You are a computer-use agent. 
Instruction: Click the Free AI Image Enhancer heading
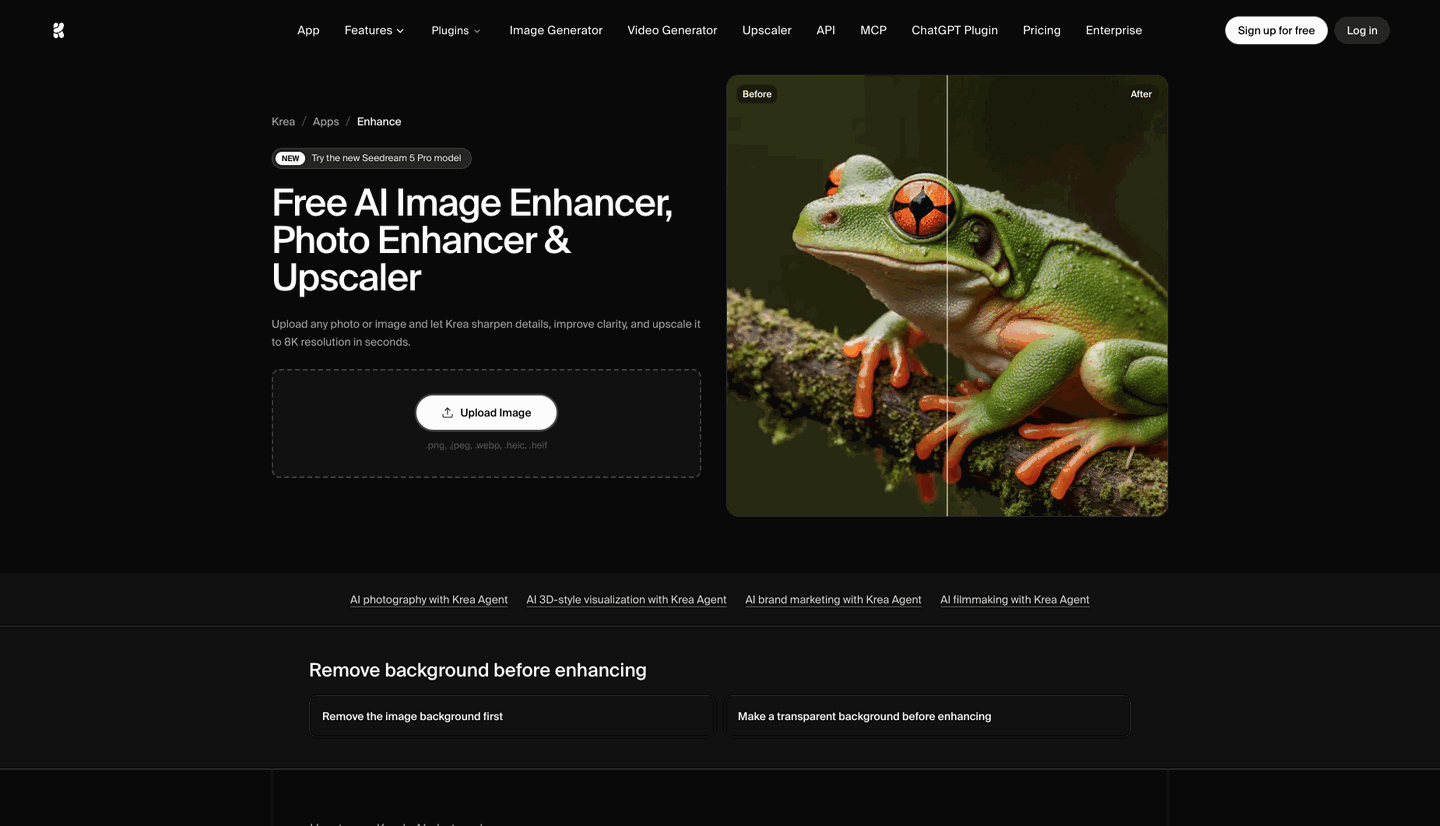(472, 240)
